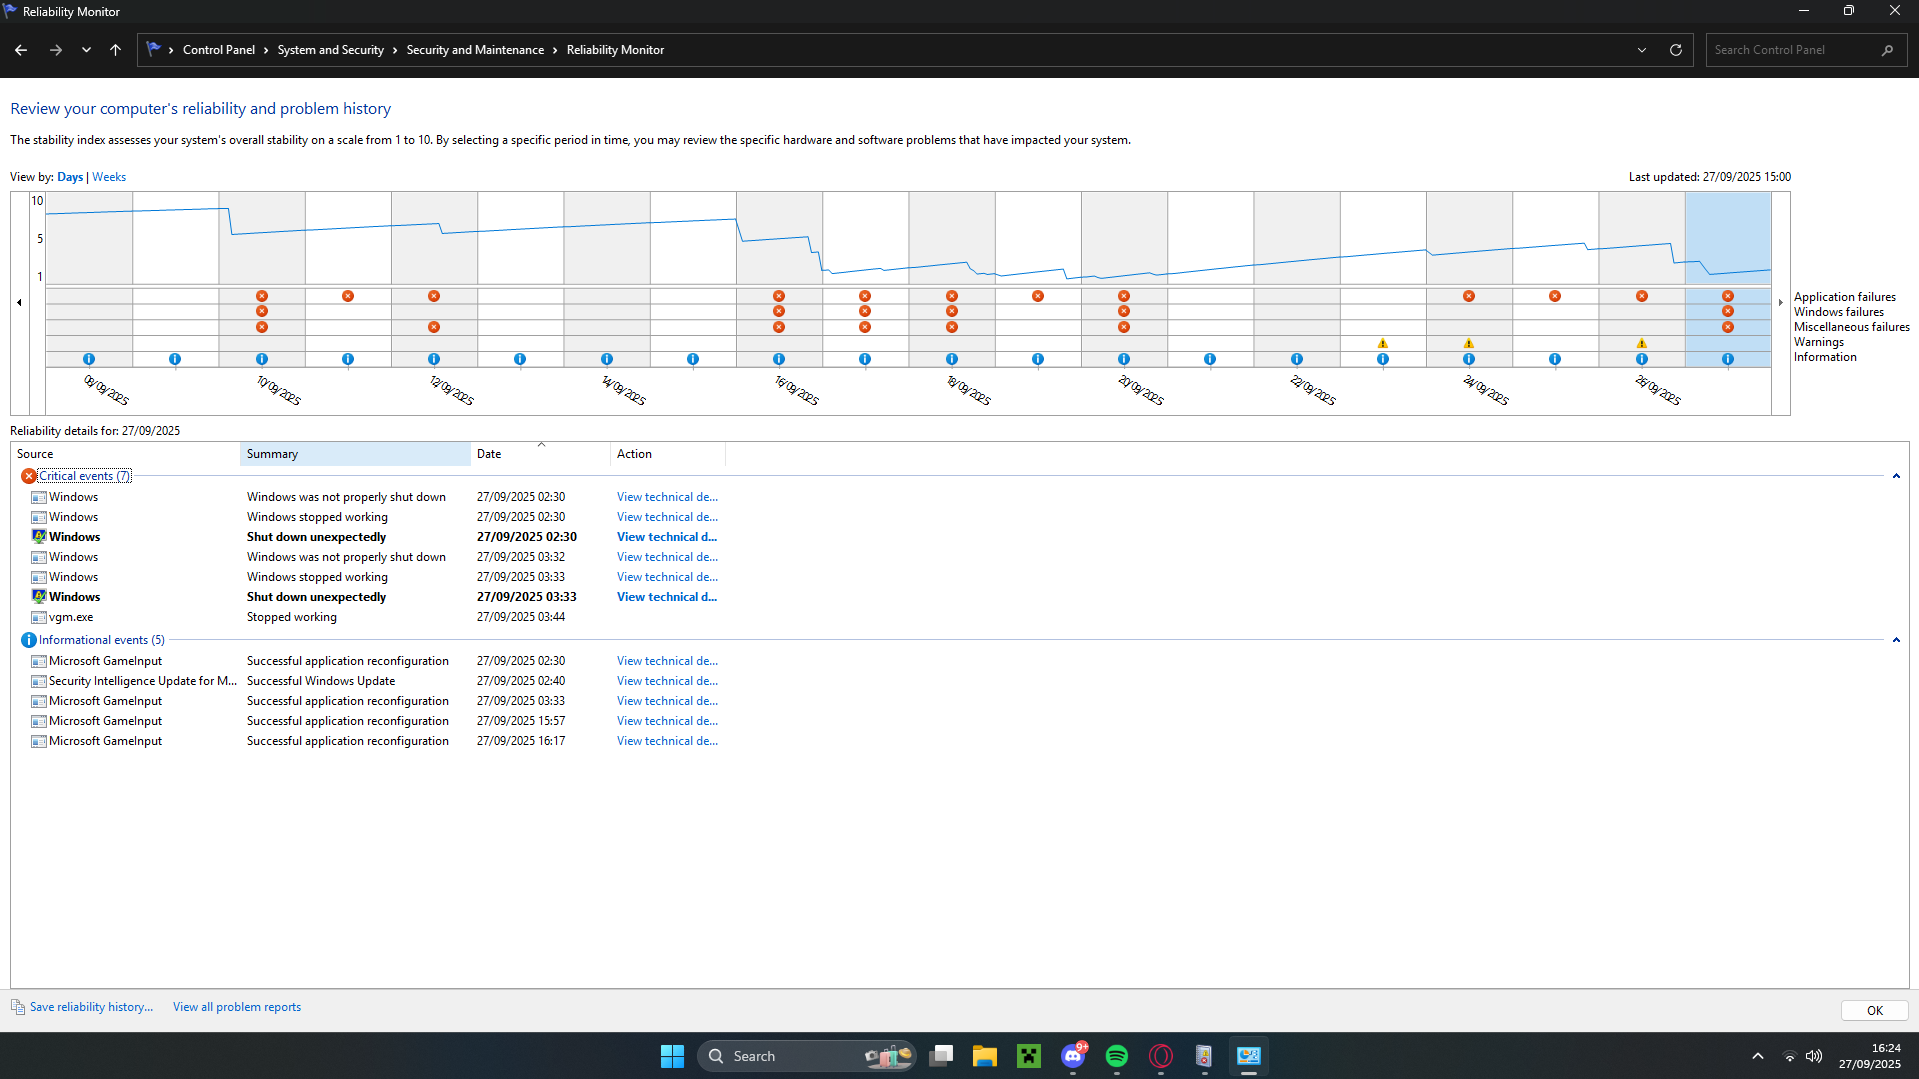Collapse the Critical events group chevron
This screenshot has height=1079, width=1919.
pyautogui.click(x=1896, y=476)
